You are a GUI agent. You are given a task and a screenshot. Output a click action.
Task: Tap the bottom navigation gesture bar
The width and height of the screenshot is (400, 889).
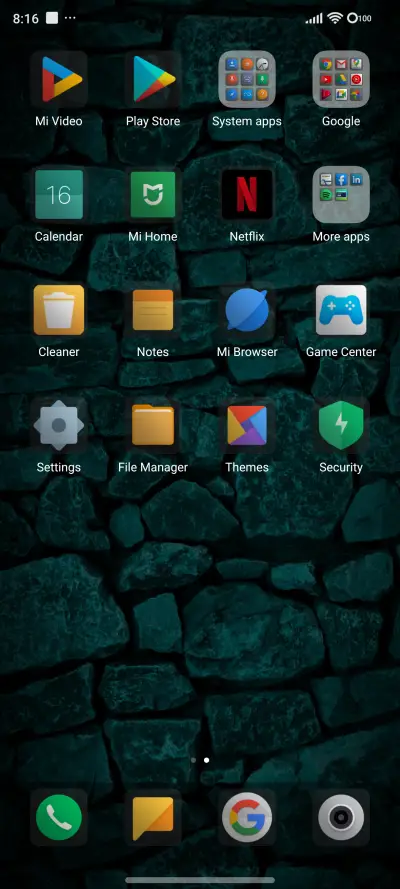click(x=200, y=880)
